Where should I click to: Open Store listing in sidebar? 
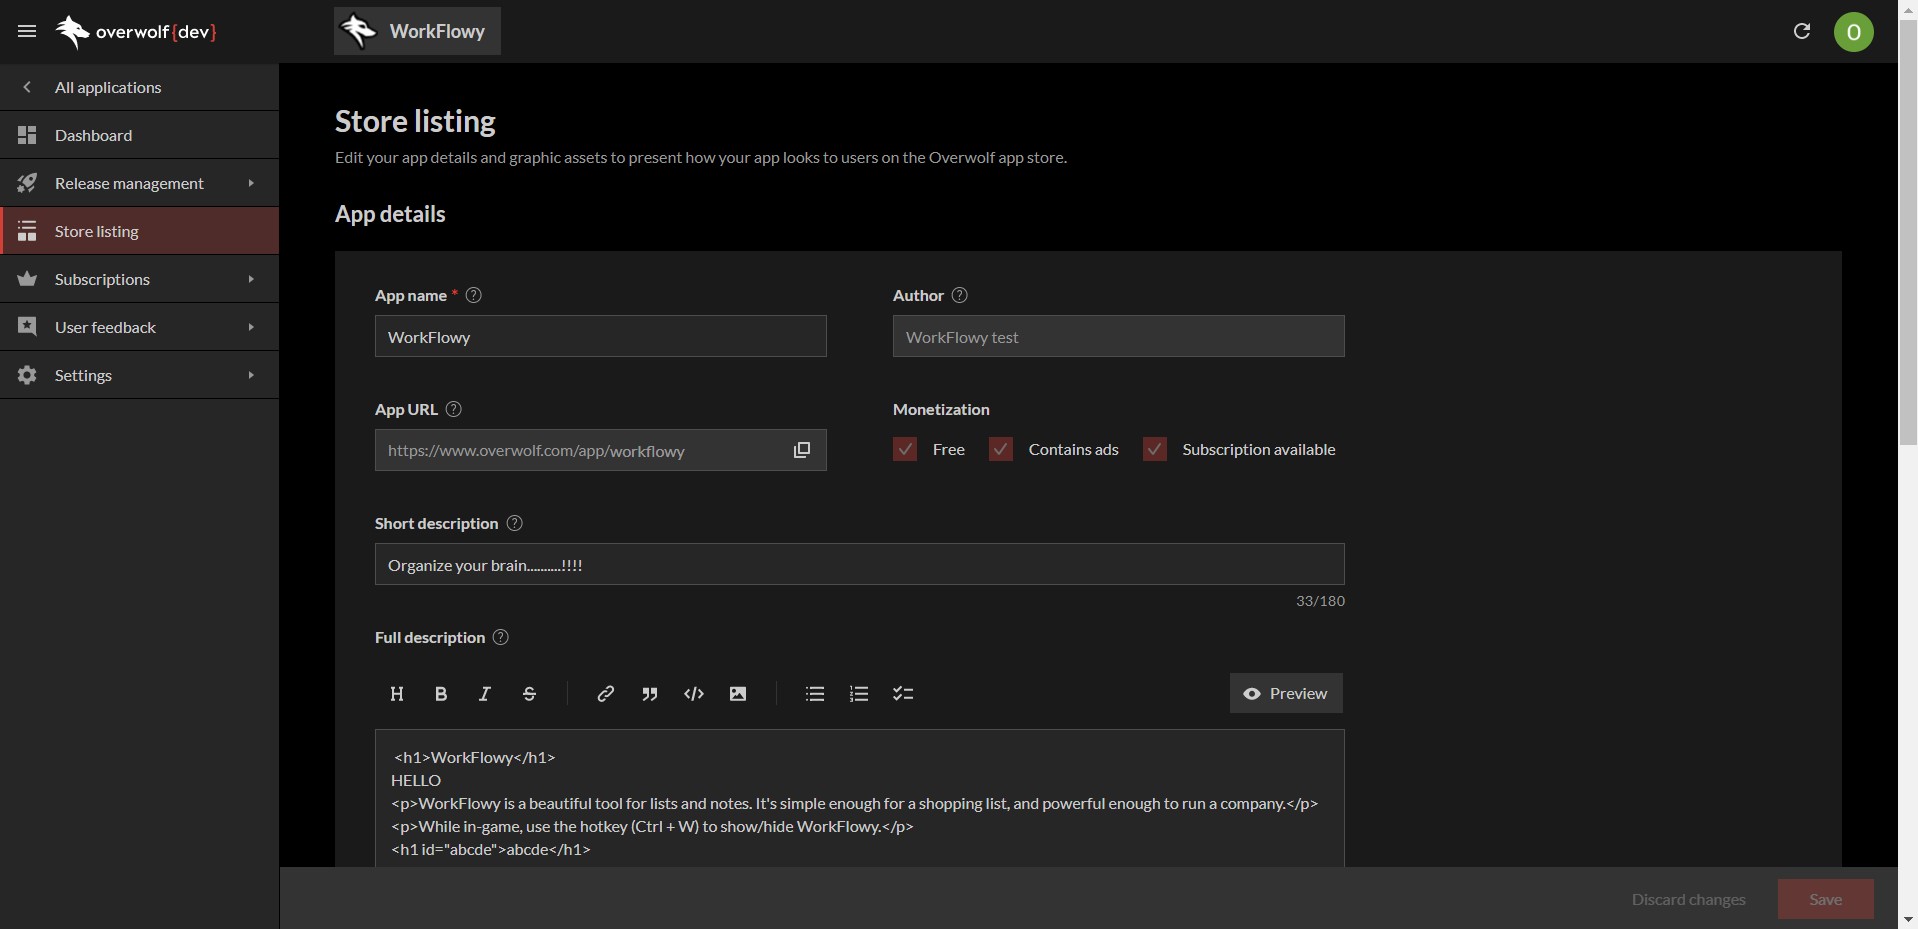click(x=139, y=231)
